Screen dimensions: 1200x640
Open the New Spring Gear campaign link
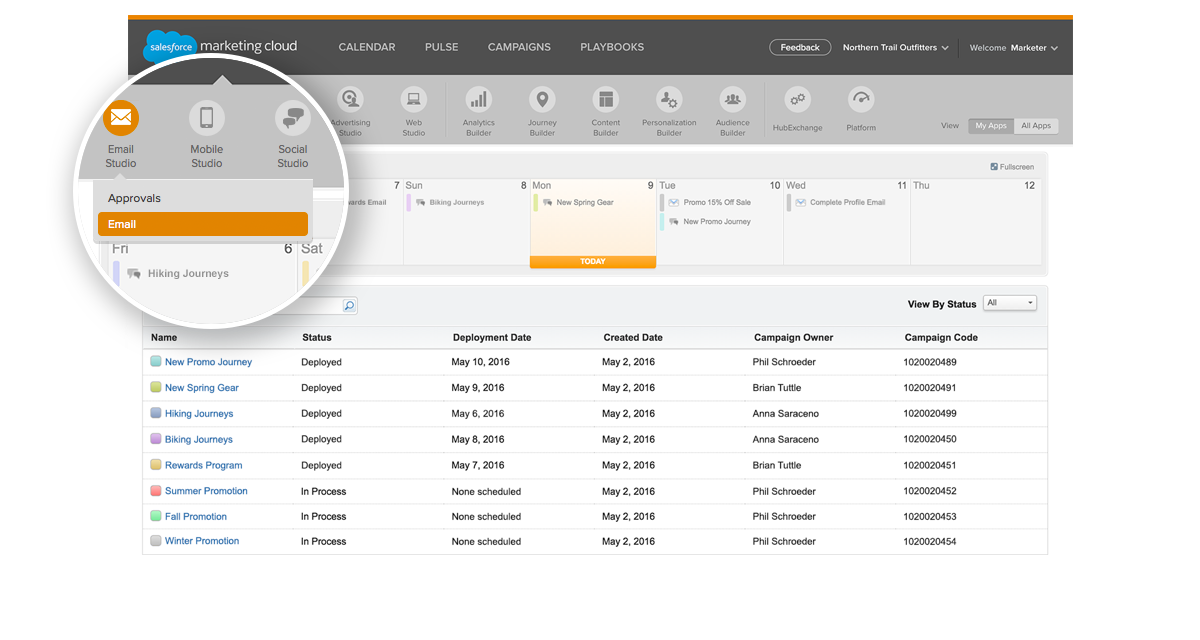tap(202, 388)
